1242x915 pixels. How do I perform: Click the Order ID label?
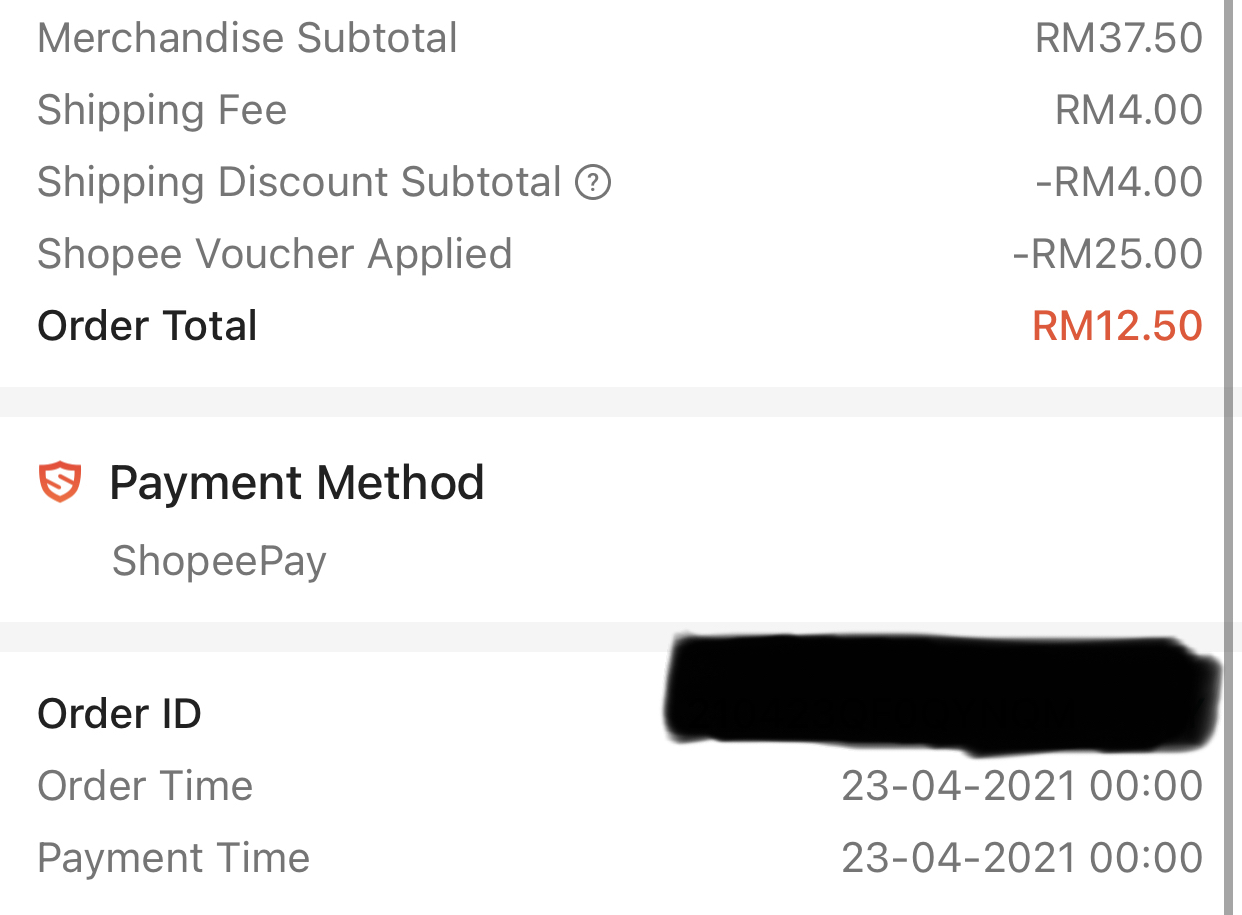[119, 714]
